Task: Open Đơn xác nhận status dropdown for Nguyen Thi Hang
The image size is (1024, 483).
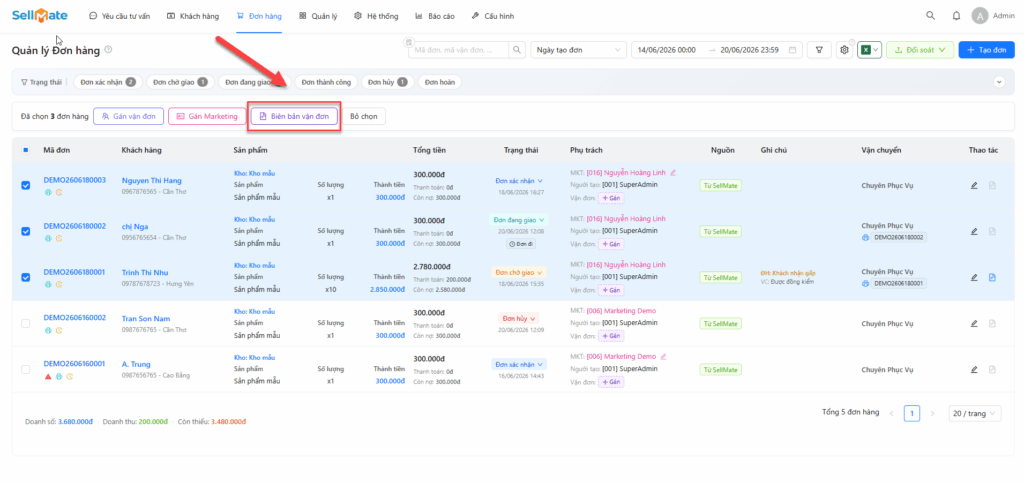Action: [x=519, y=181]
